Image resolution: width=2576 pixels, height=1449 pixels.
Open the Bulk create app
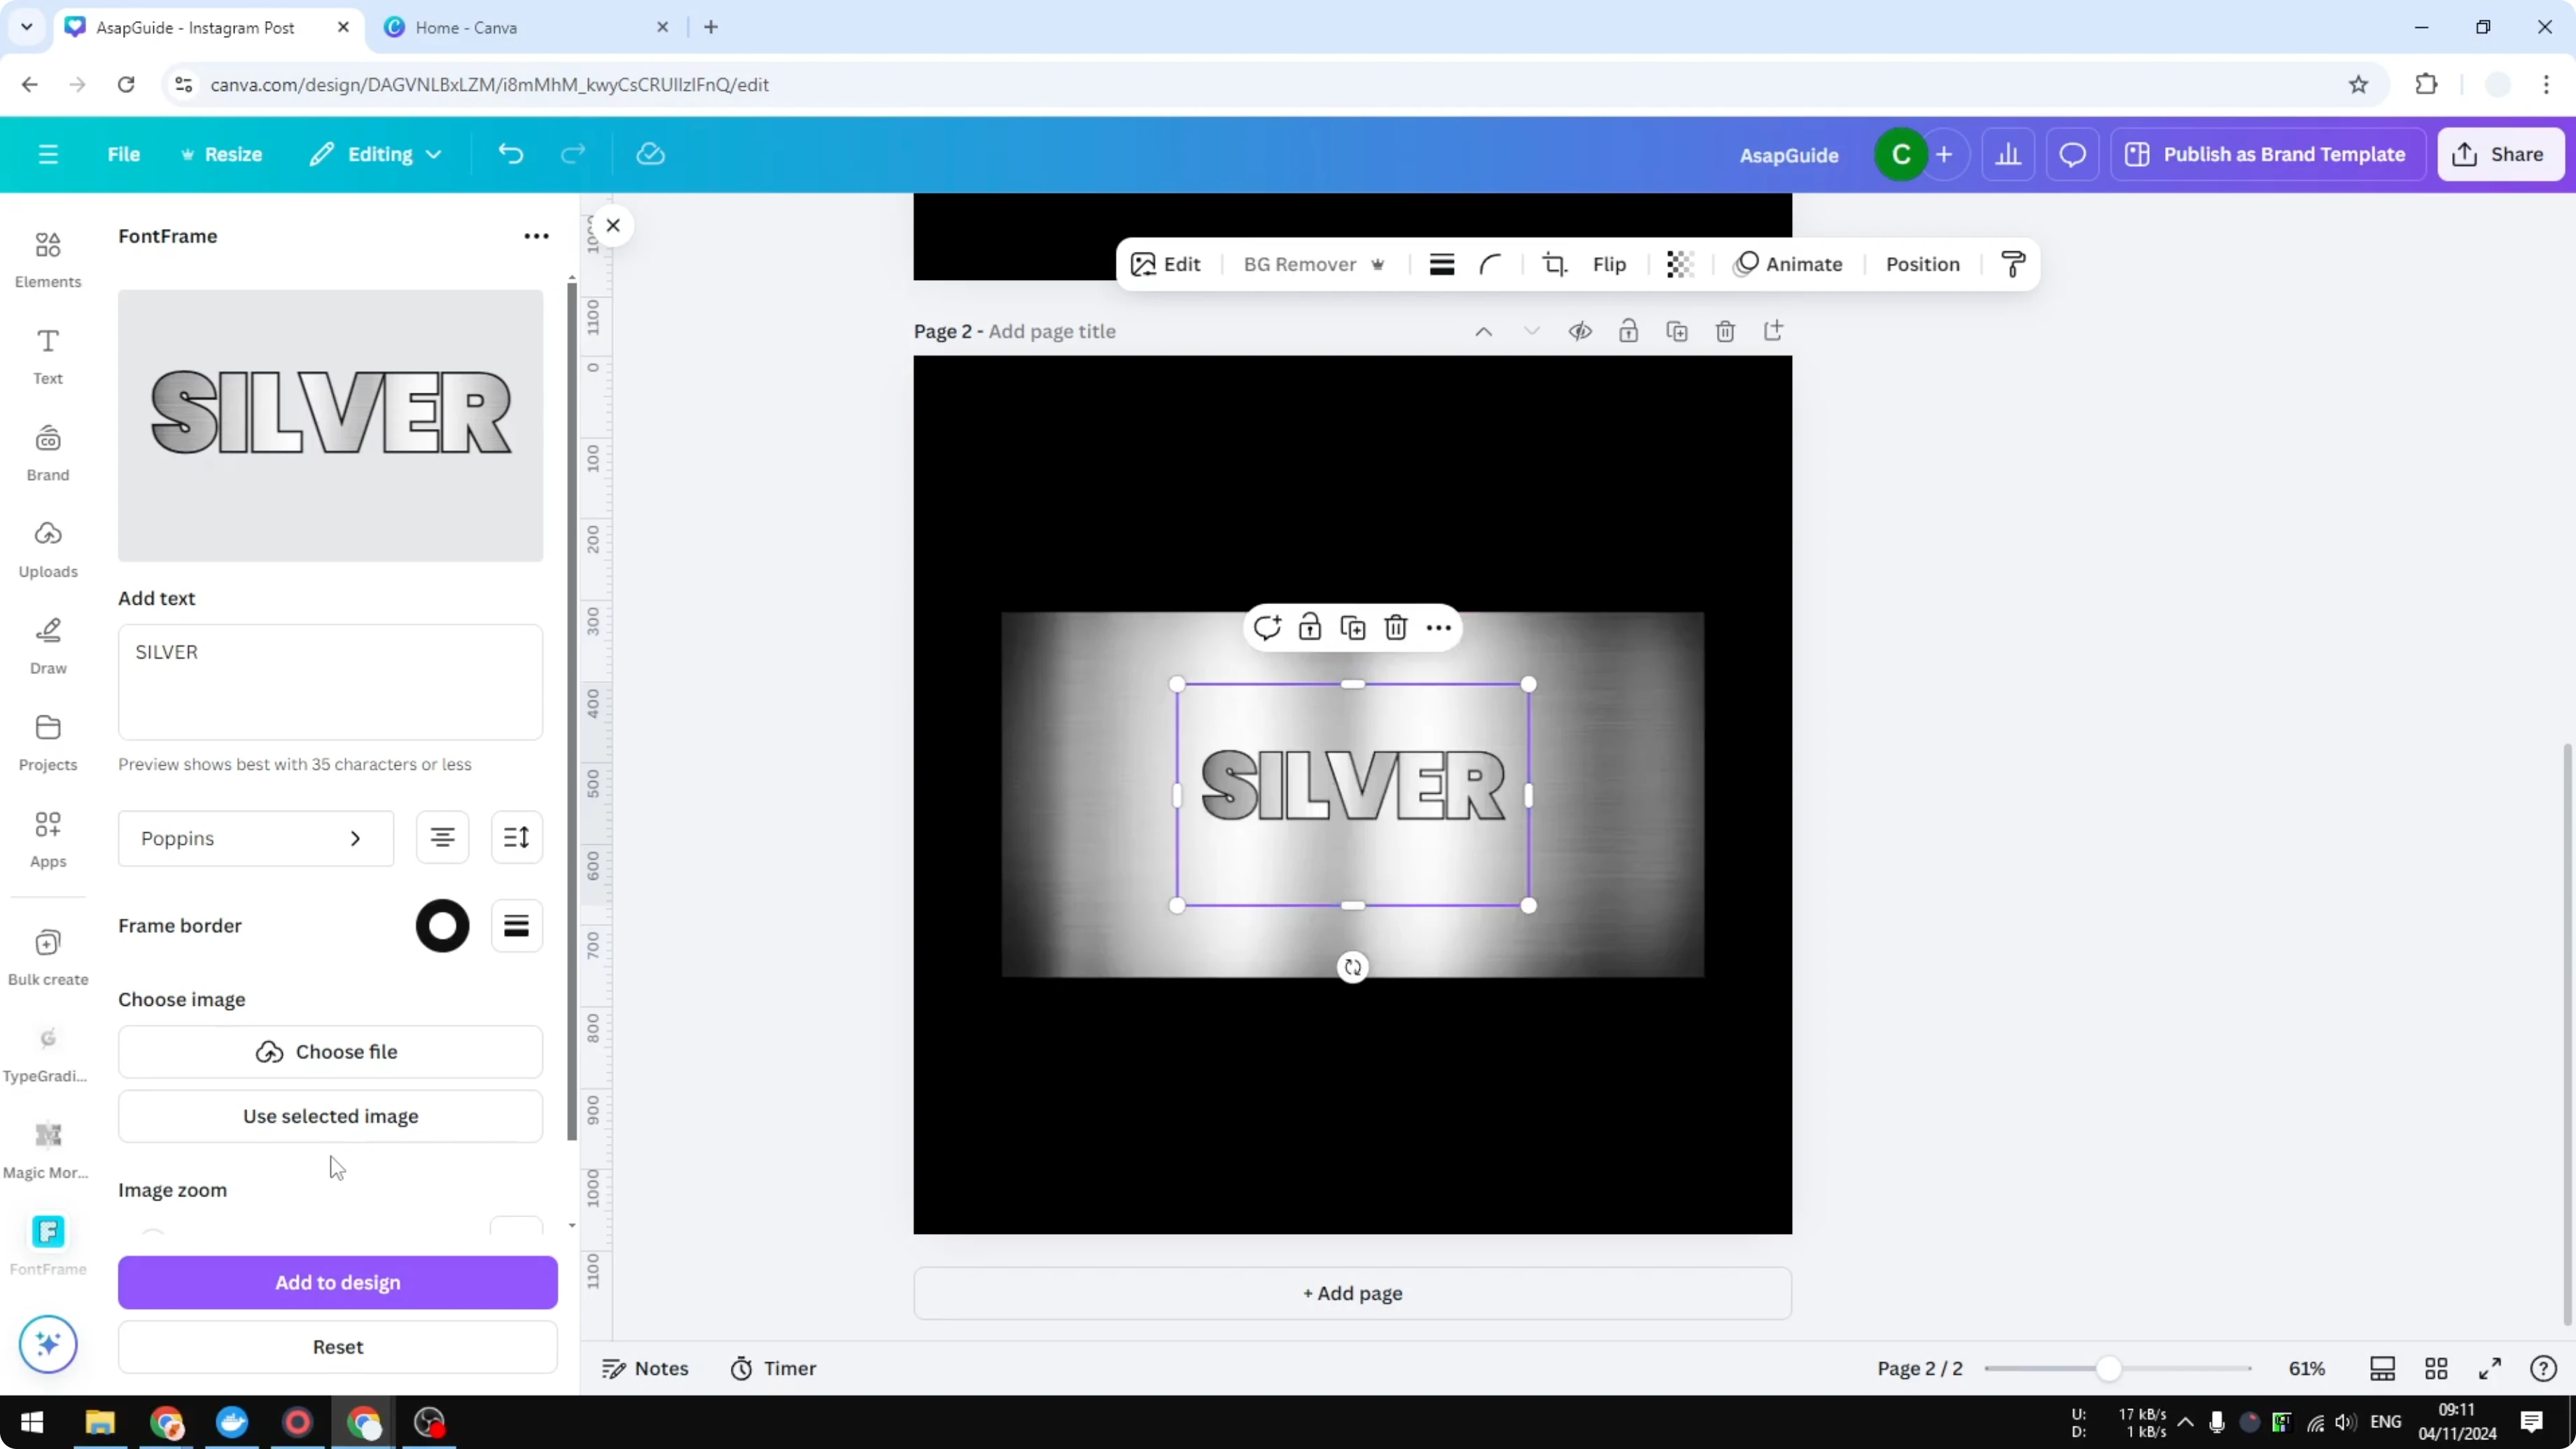(48, 957)
